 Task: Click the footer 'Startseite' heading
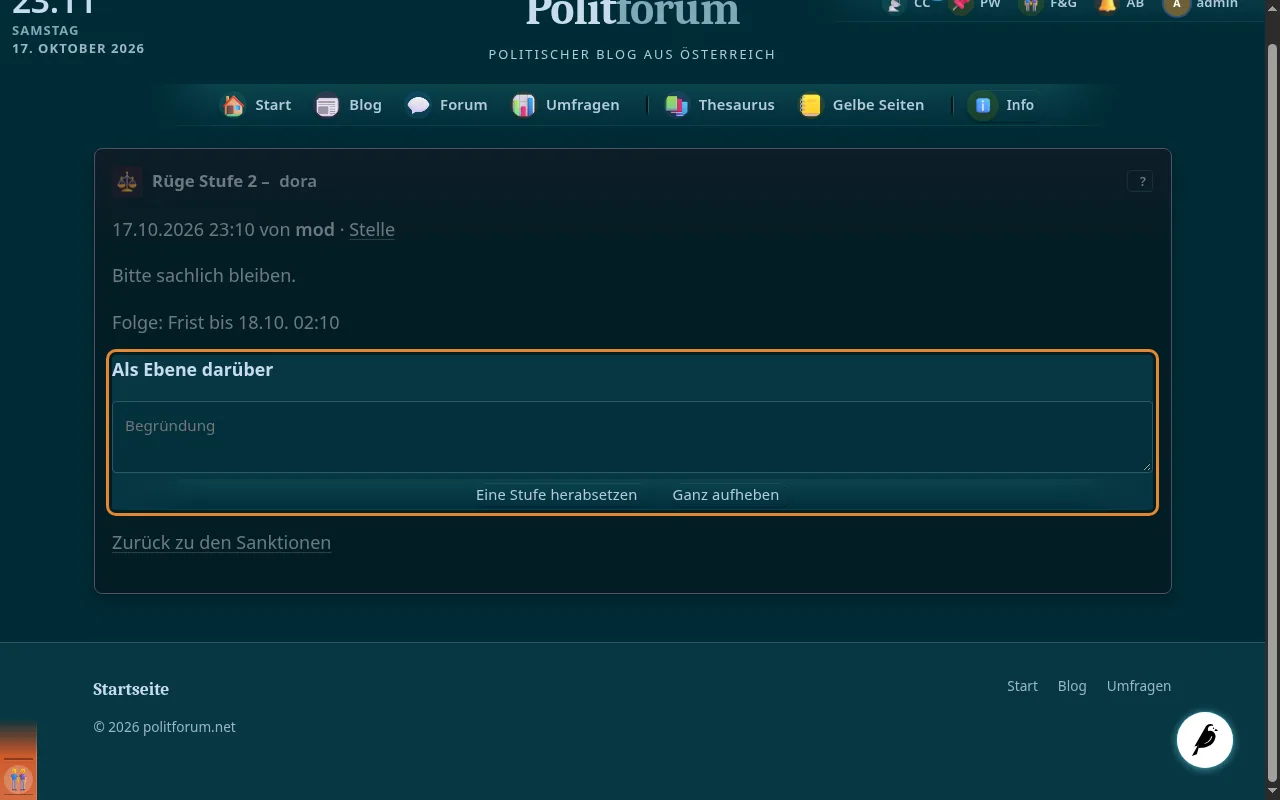(x=131, y=689)
